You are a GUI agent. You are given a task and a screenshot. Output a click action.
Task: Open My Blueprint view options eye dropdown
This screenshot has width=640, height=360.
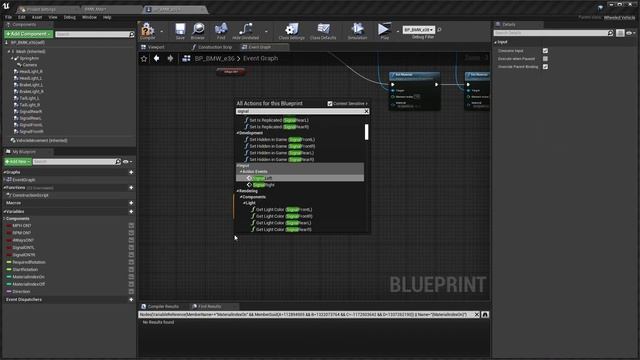(x=127, y=162)
